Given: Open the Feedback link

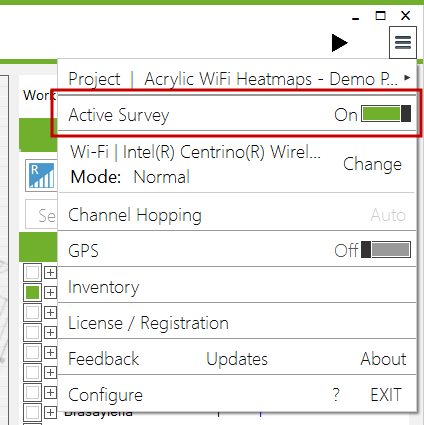Looking at the screenshot, I should coord(103,359).
